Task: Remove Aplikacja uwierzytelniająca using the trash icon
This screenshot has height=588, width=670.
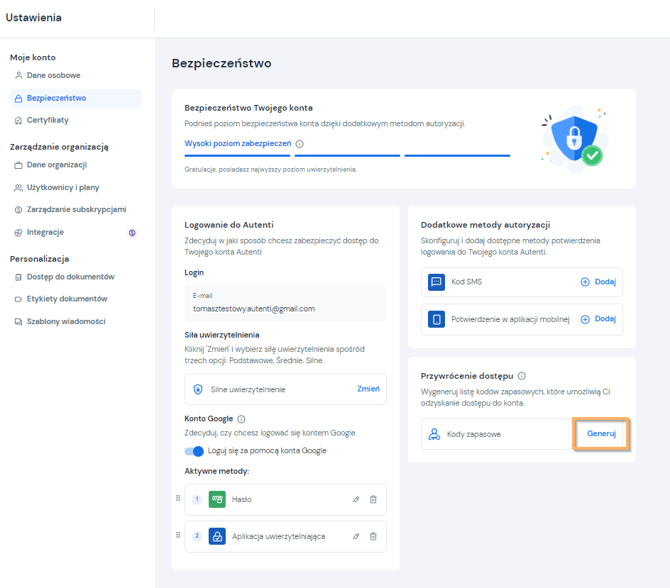Action: (373, 536)
